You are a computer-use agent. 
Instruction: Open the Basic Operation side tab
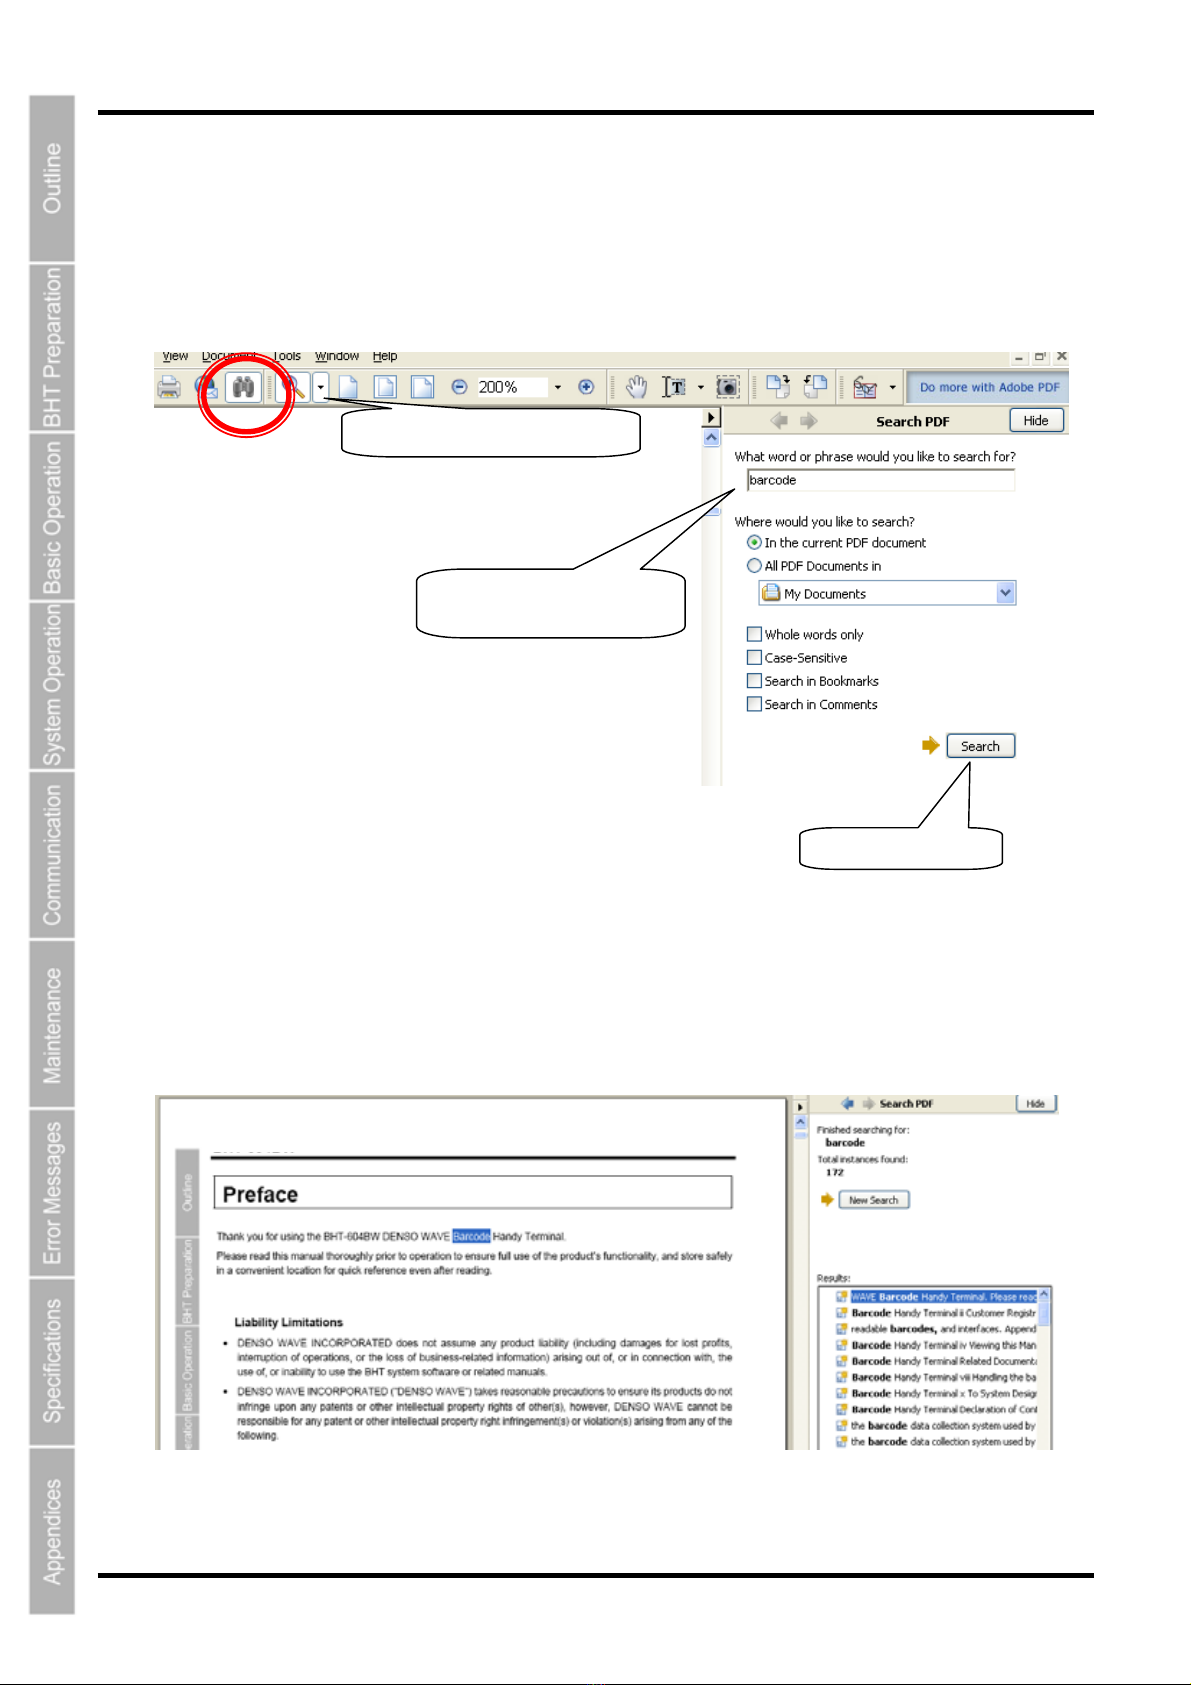coord(52,516)
